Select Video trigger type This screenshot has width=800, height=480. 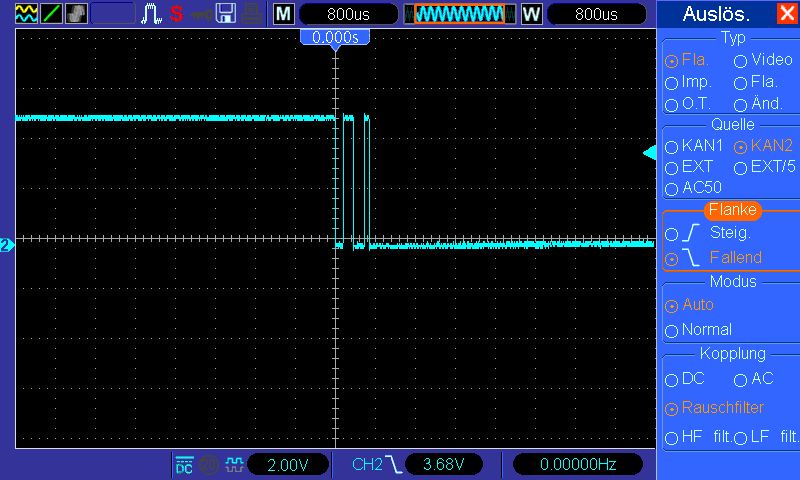tap(741, 60)
